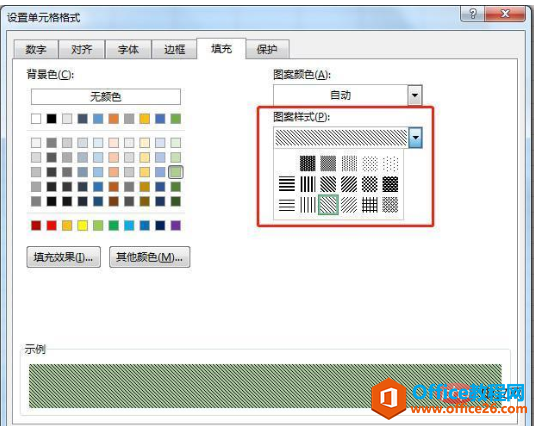The height and width of the screenshot is (426, 534).
Task: Pick the thin vertical stripe pattern
Action: coord(308,205)
